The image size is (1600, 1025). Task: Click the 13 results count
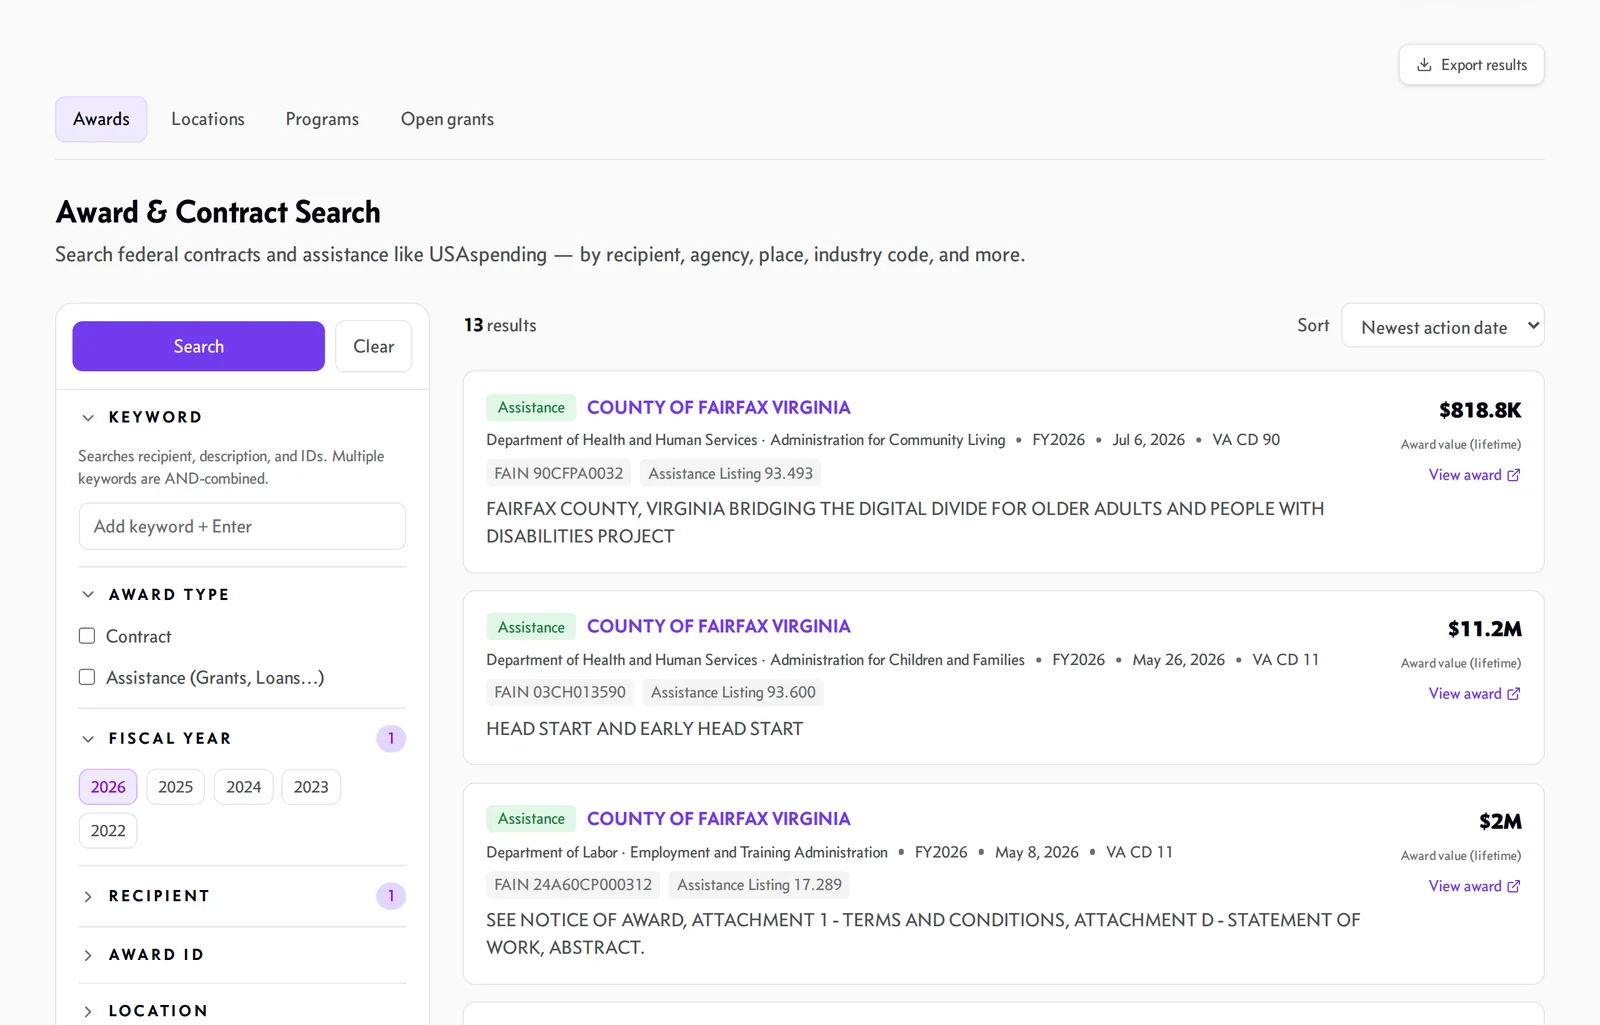(500, 325)
